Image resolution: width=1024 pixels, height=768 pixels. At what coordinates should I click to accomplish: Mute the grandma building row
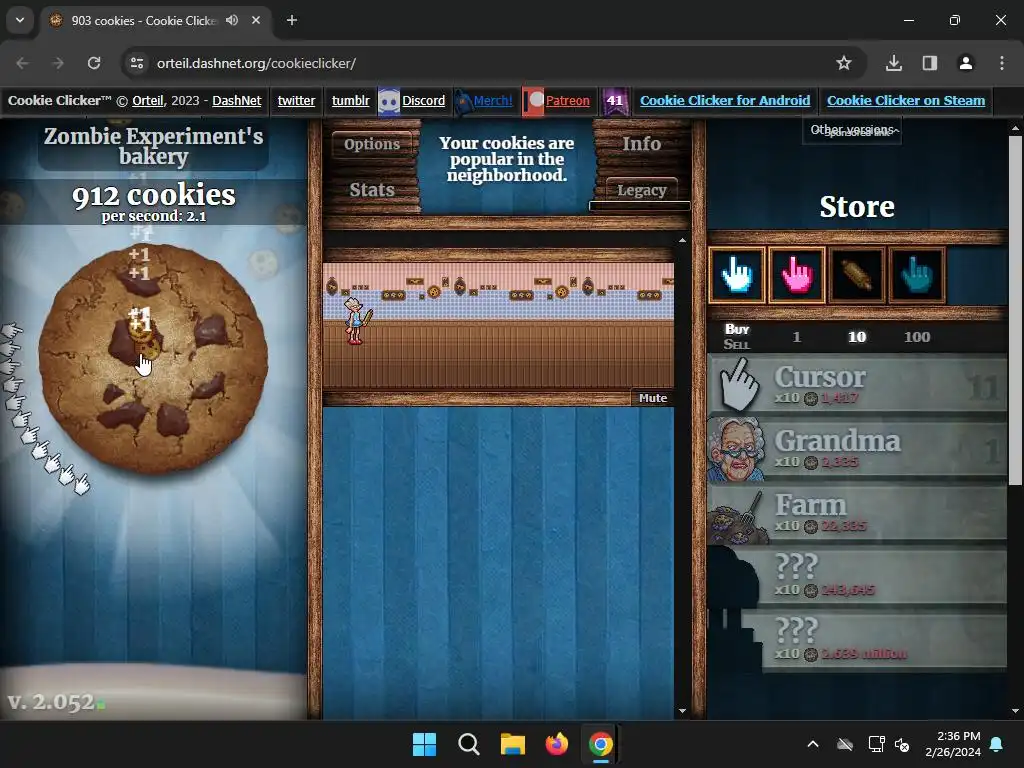tap(652, 398)
